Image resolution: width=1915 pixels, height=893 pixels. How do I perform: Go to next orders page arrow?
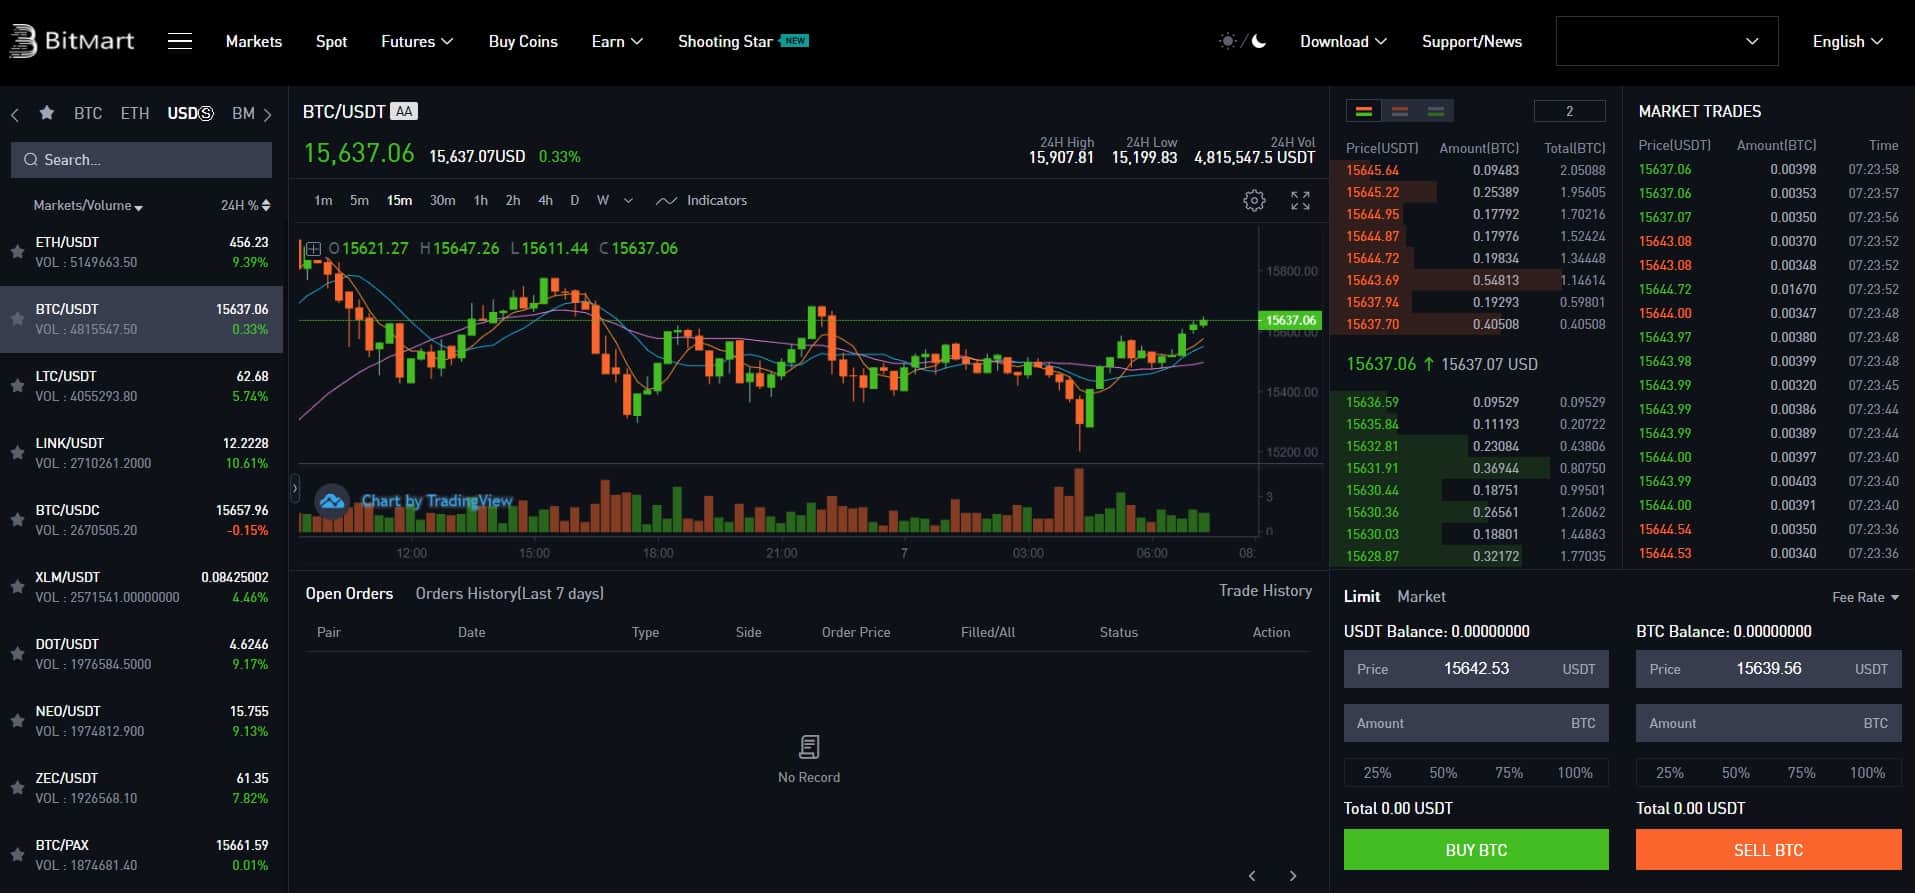(1293, 876)
